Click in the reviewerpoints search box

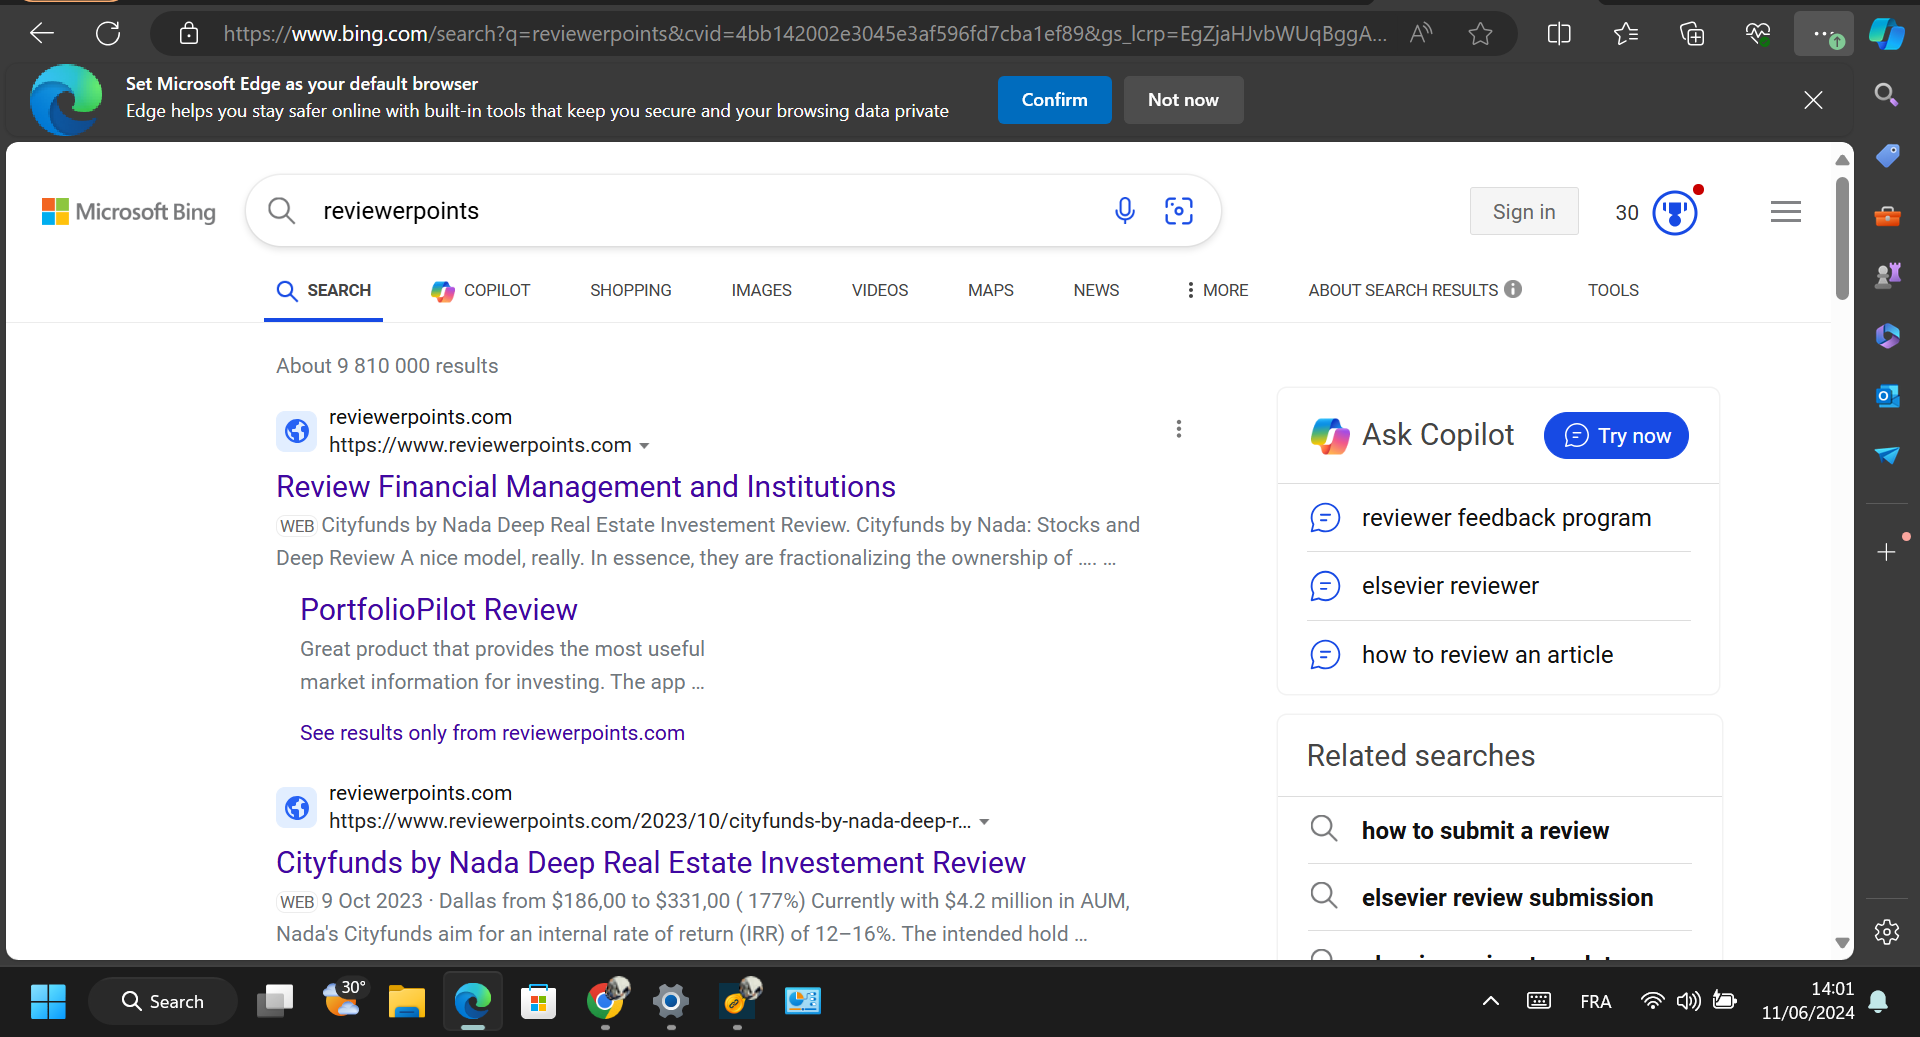[700, 211]
